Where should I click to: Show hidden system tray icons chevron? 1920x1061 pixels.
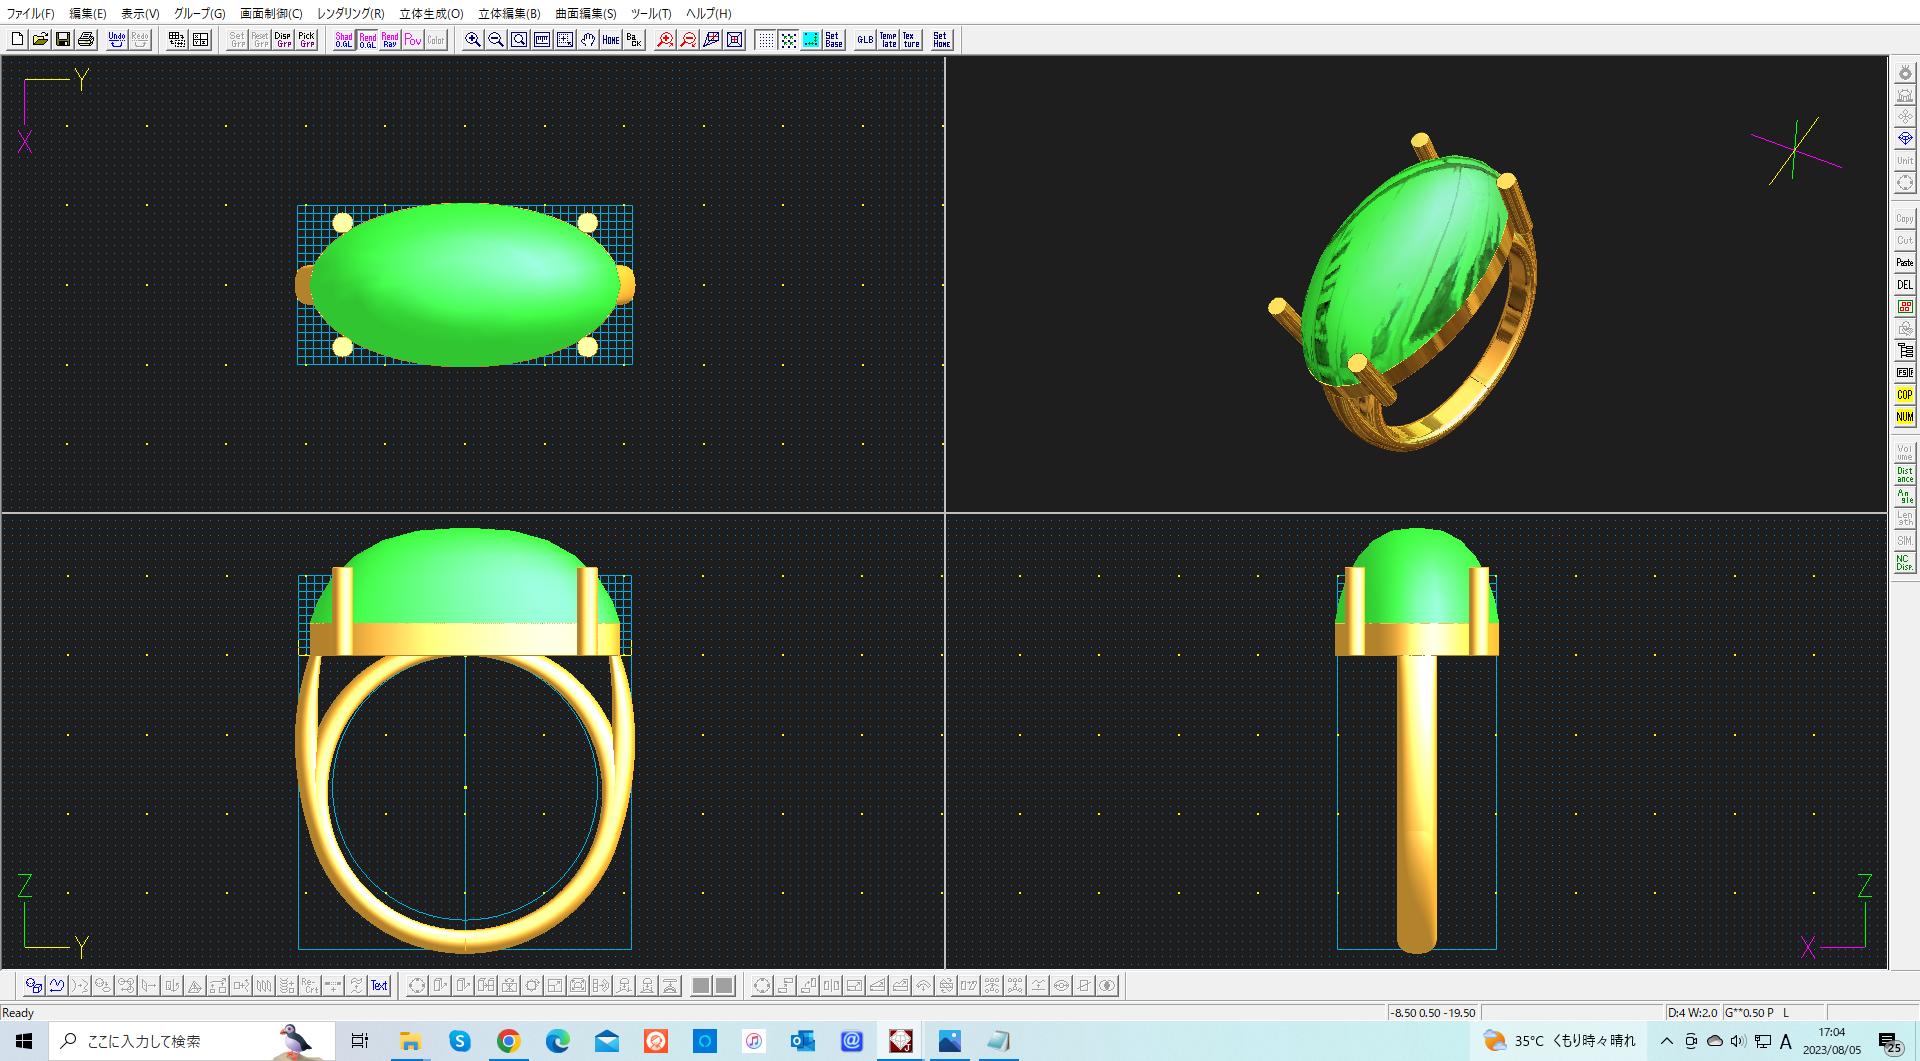pos(1666,1041)
